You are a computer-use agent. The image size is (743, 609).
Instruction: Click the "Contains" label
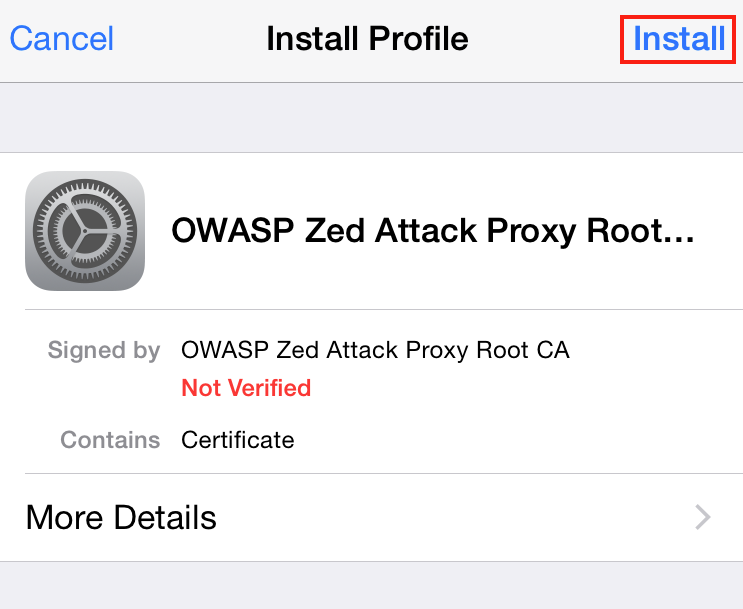[110, 440]
